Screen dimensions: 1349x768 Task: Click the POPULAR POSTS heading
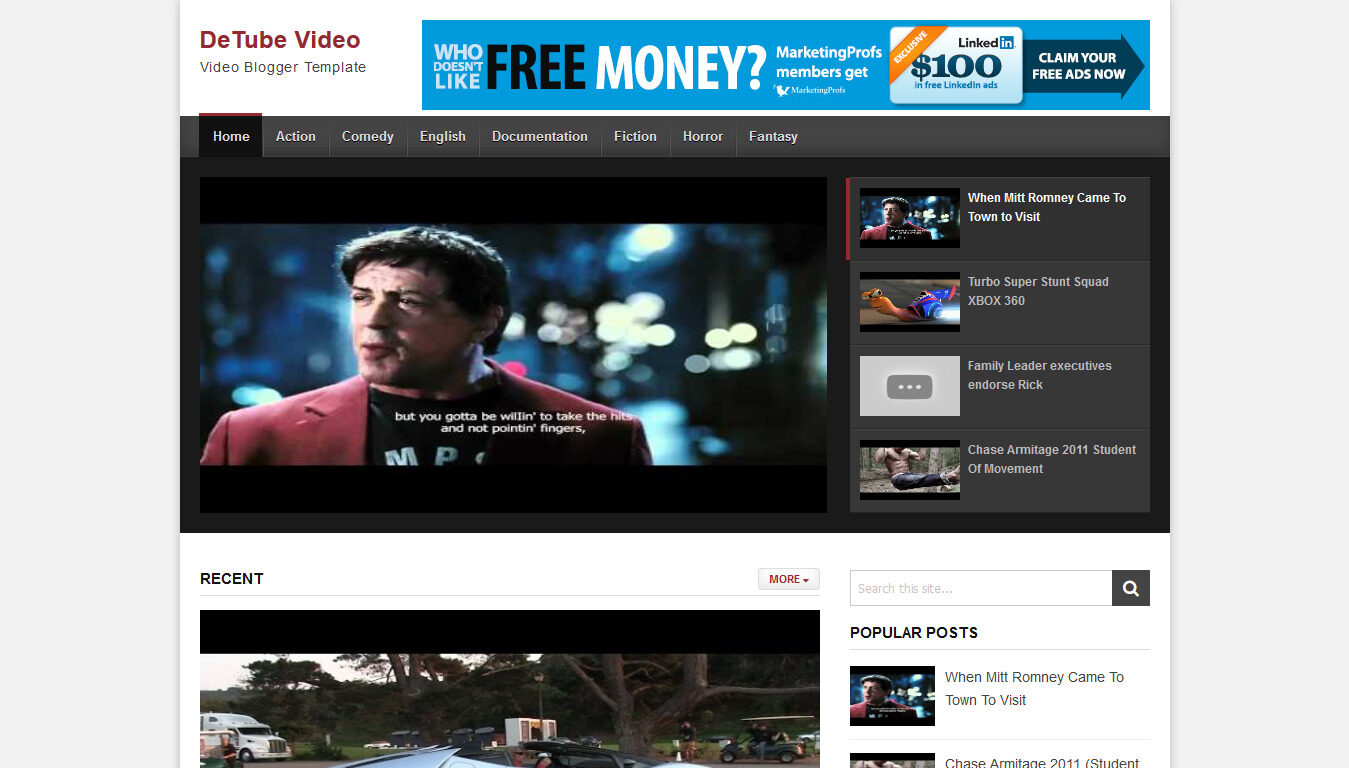point(914,633)
